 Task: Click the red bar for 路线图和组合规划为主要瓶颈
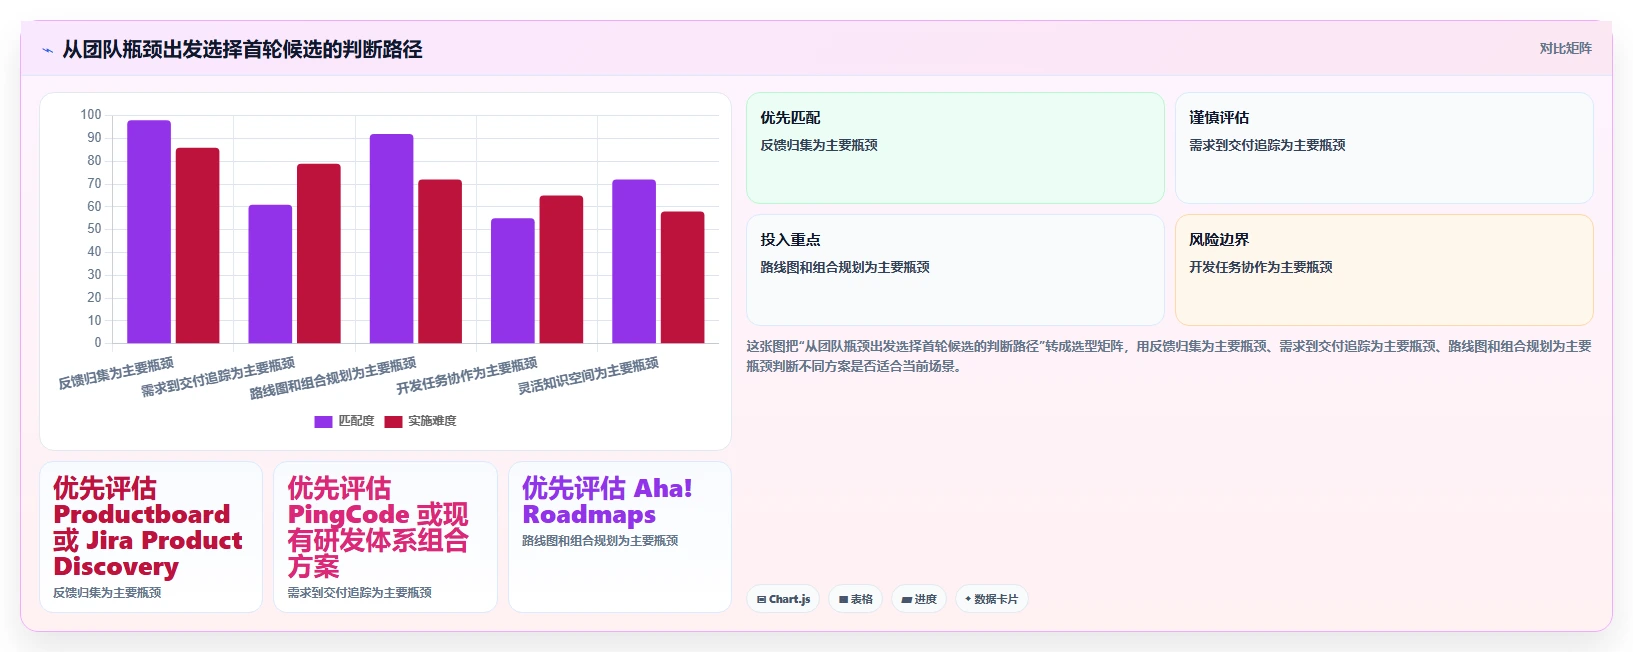click(440, 262)
